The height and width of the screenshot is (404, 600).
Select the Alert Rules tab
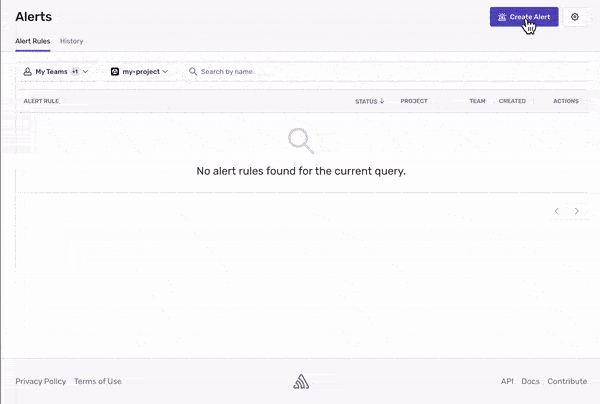(33, 41)
